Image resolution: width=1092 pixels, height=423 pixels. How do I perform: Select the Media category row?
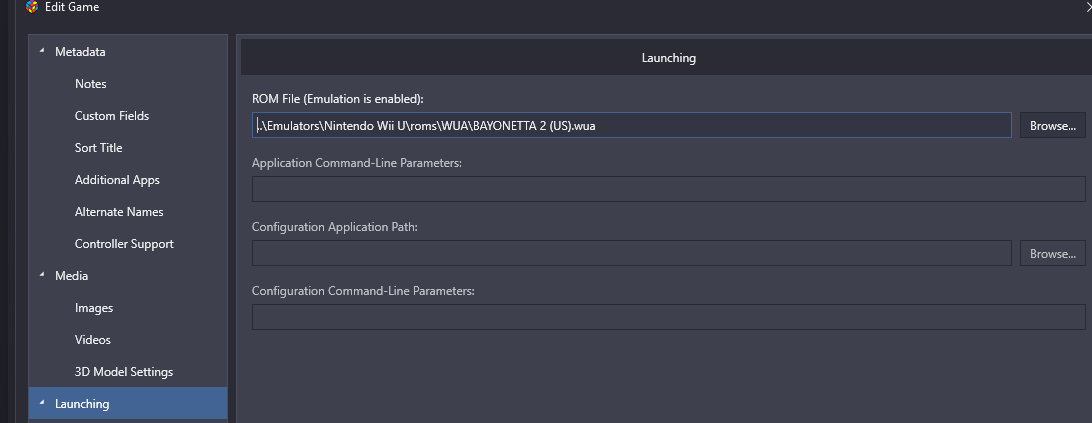[128, 276]
